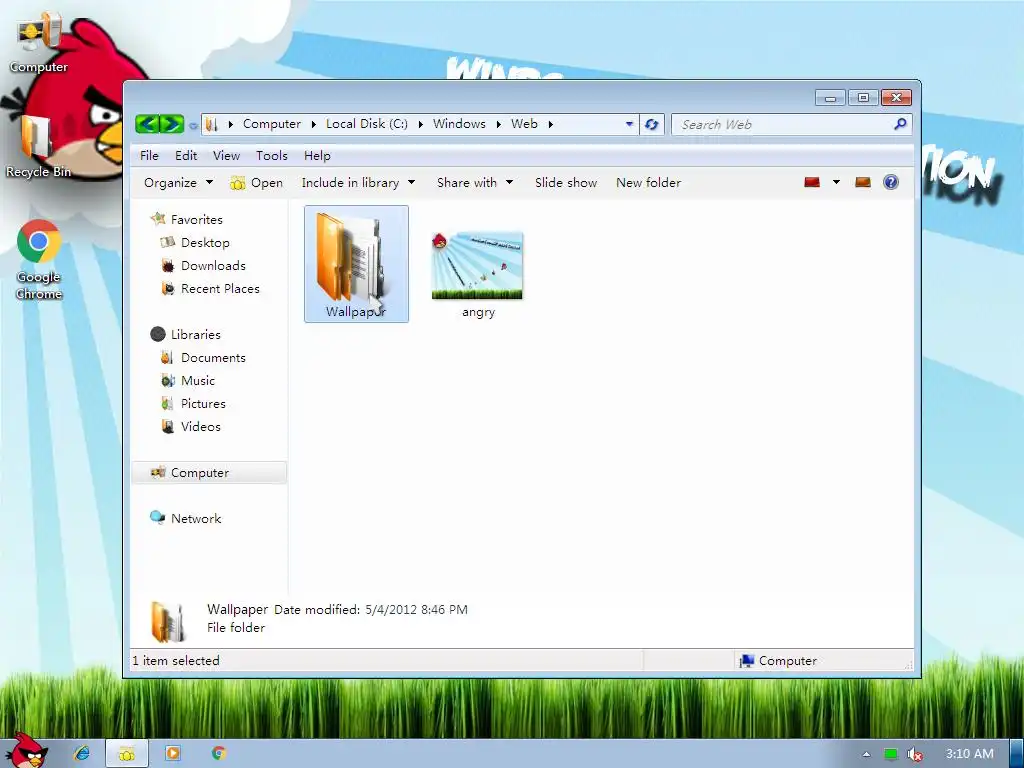This screenshot has width=1024, height=768.
Task: Open the View menu
Action: (226, 155)
